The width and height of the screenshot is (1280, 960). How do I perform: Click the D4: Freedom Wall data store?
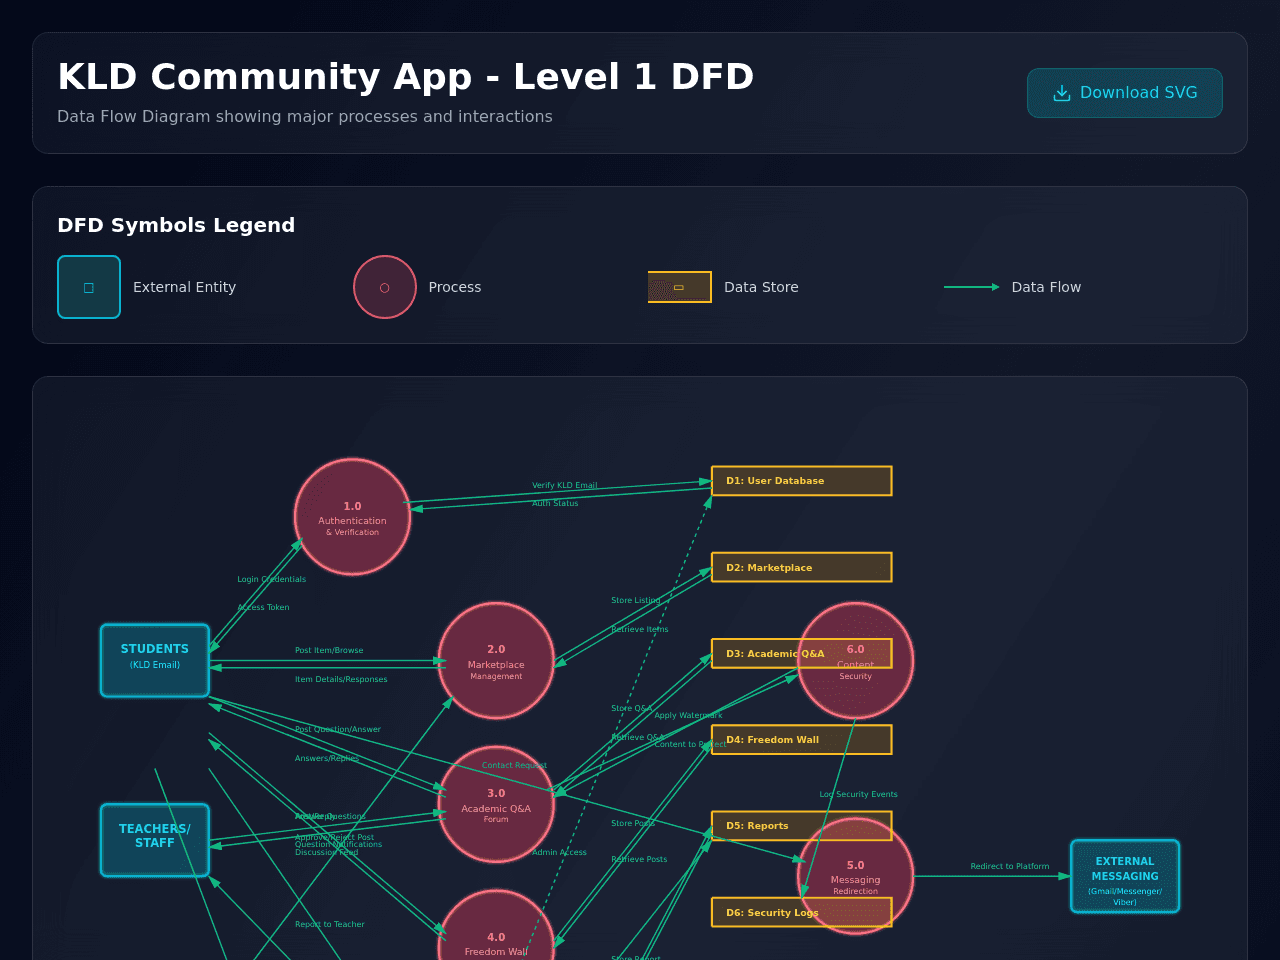[x=802, y=740]
